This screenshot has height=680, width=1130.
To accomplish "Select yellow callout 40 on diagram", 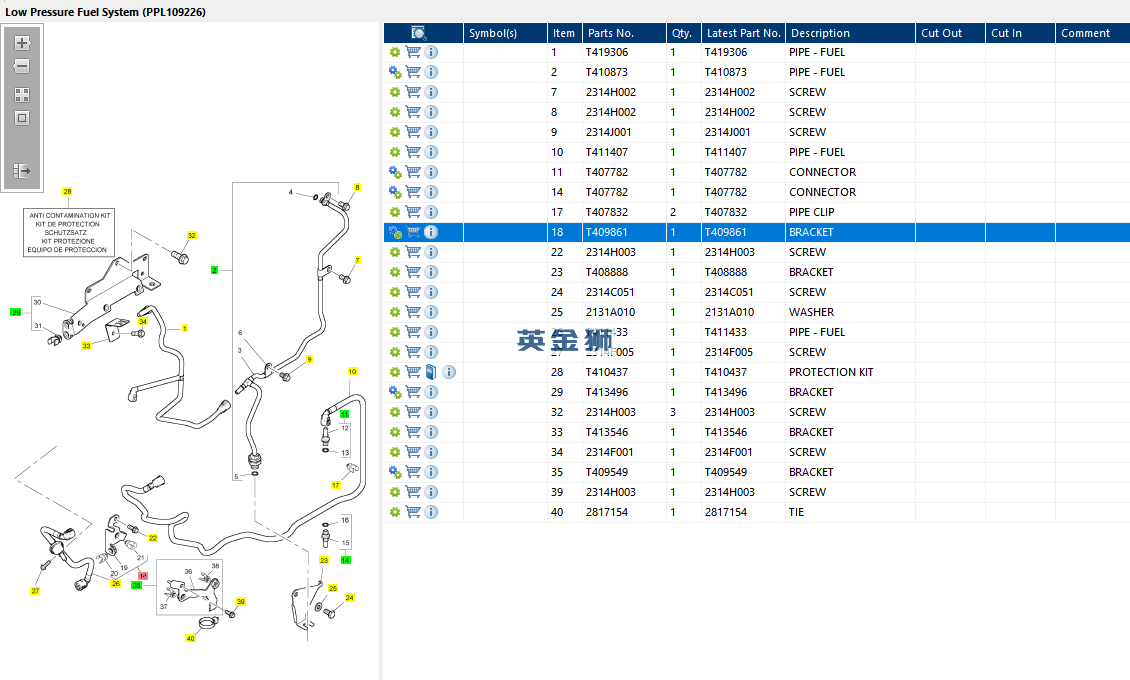I will 190,638.
